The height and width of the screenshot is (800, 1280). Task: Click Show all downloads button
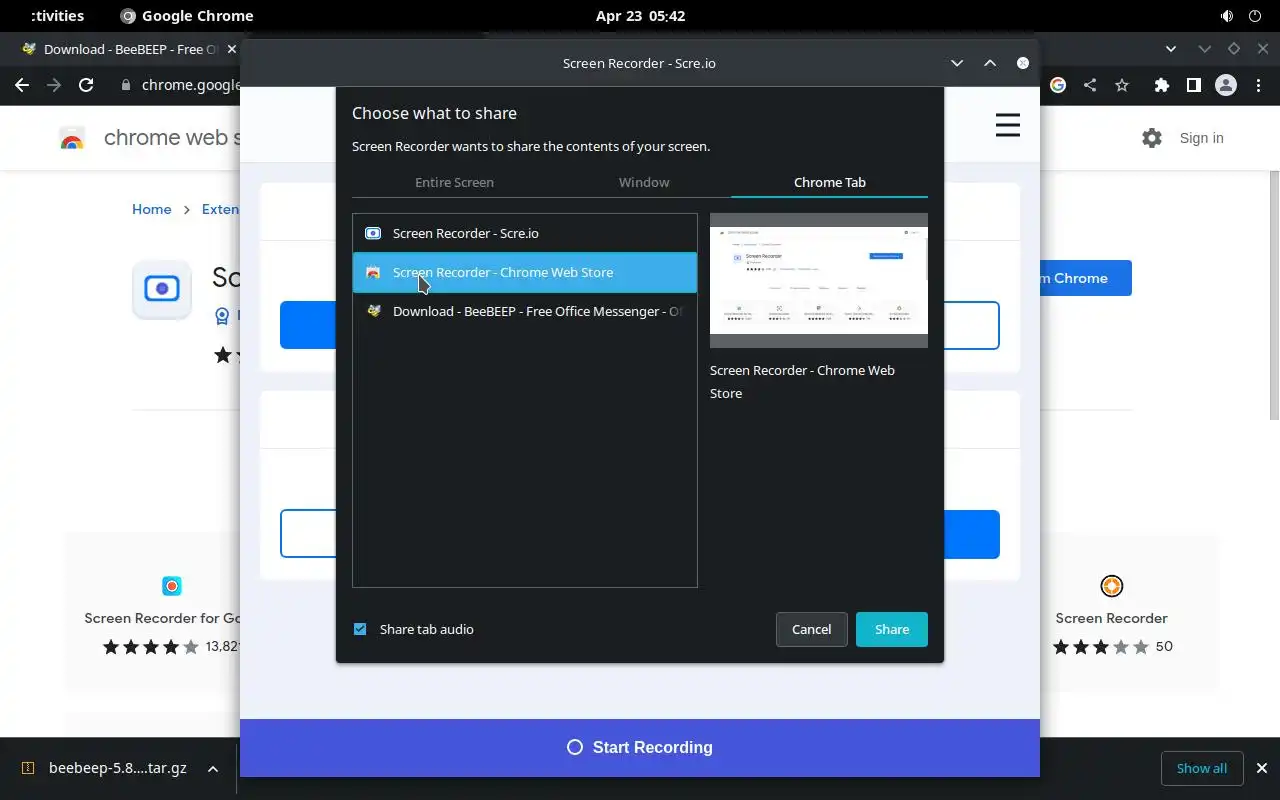[x=1202, y=768]
